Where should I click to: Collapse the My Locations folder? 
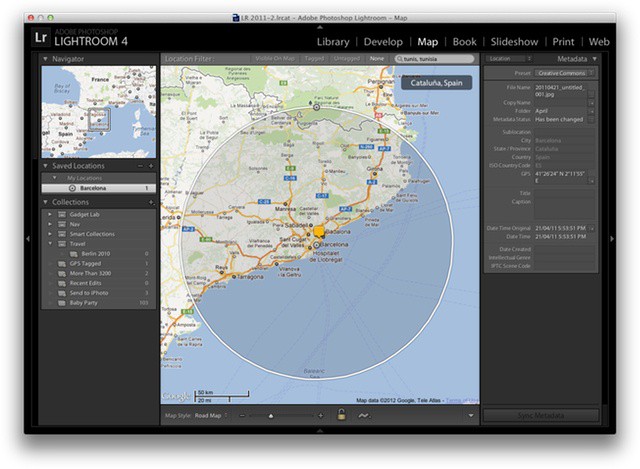pos(54,178)
